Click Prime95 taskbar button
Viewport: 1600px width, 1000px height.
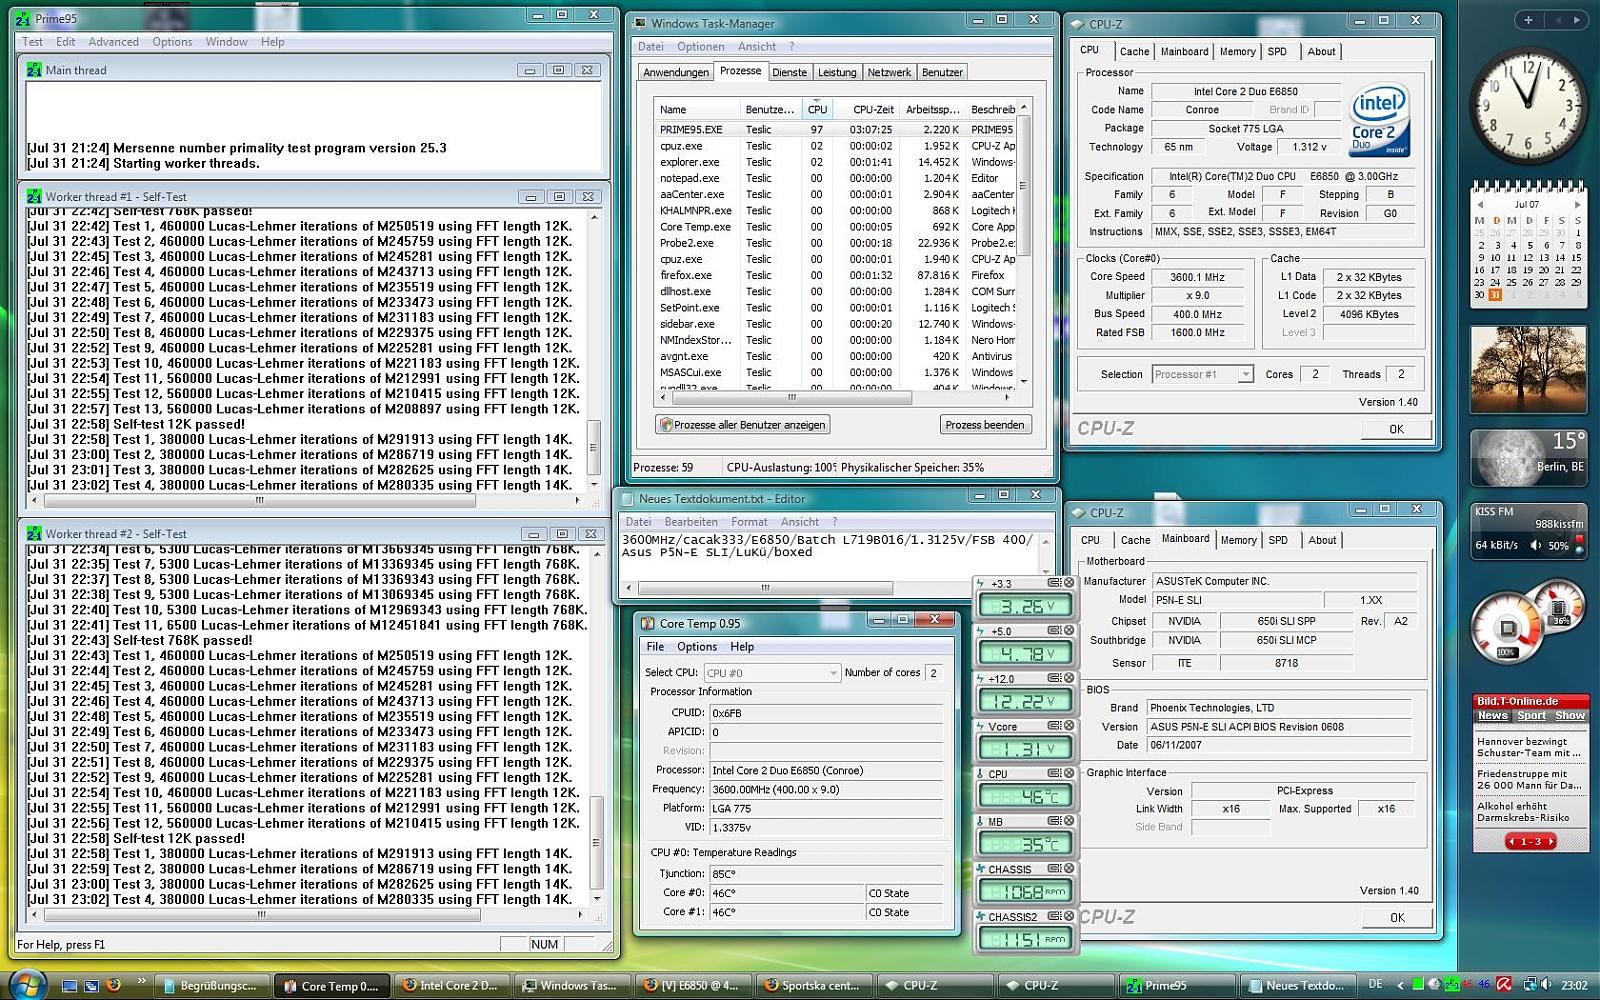click(1176, 985)
